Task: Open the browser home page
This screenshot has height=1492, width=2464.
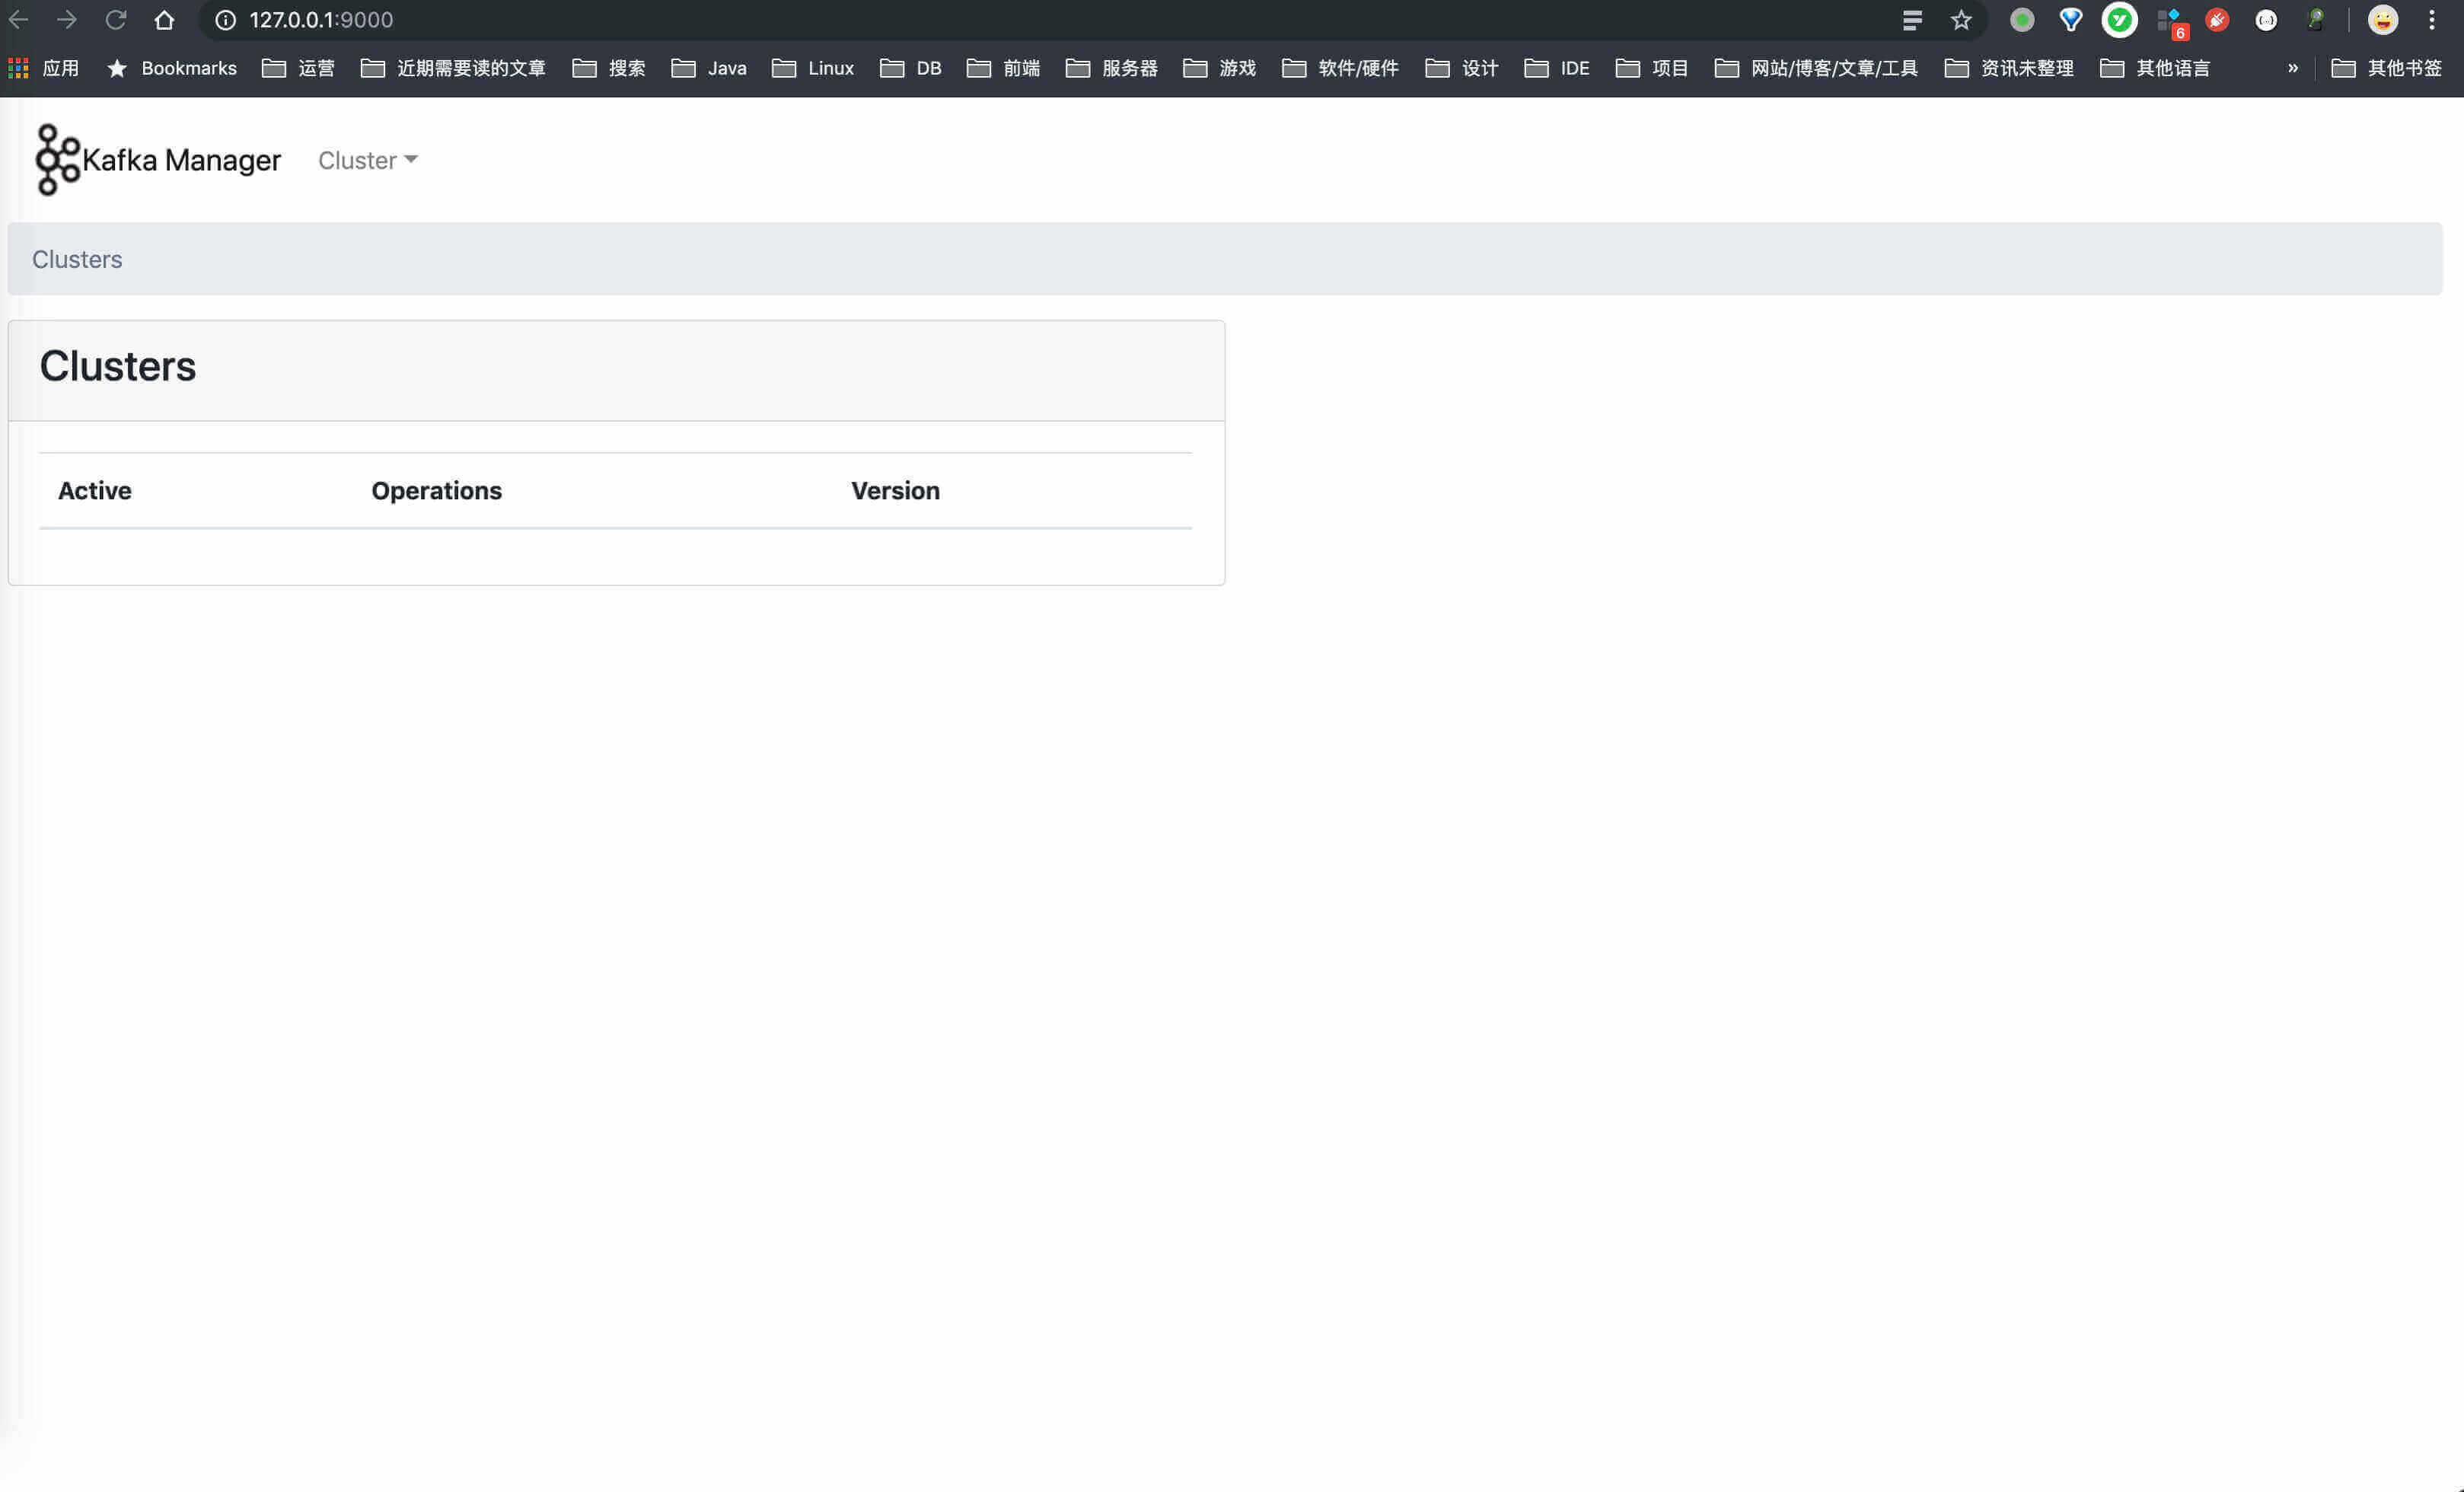Action: click(164, 19)
